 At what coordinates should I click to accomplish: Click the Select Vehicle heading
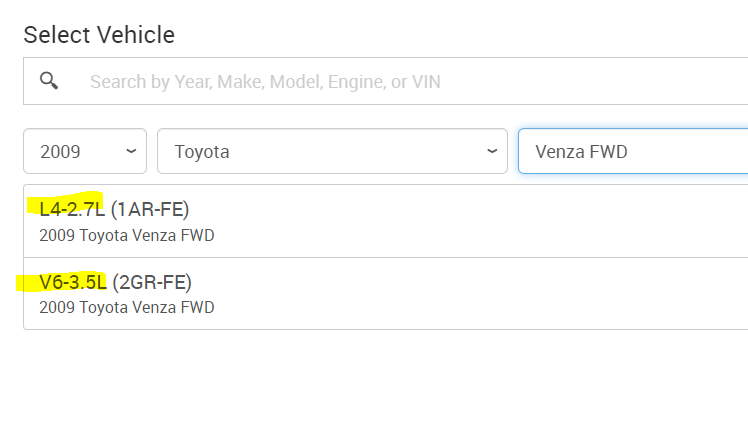click(99, 35)
